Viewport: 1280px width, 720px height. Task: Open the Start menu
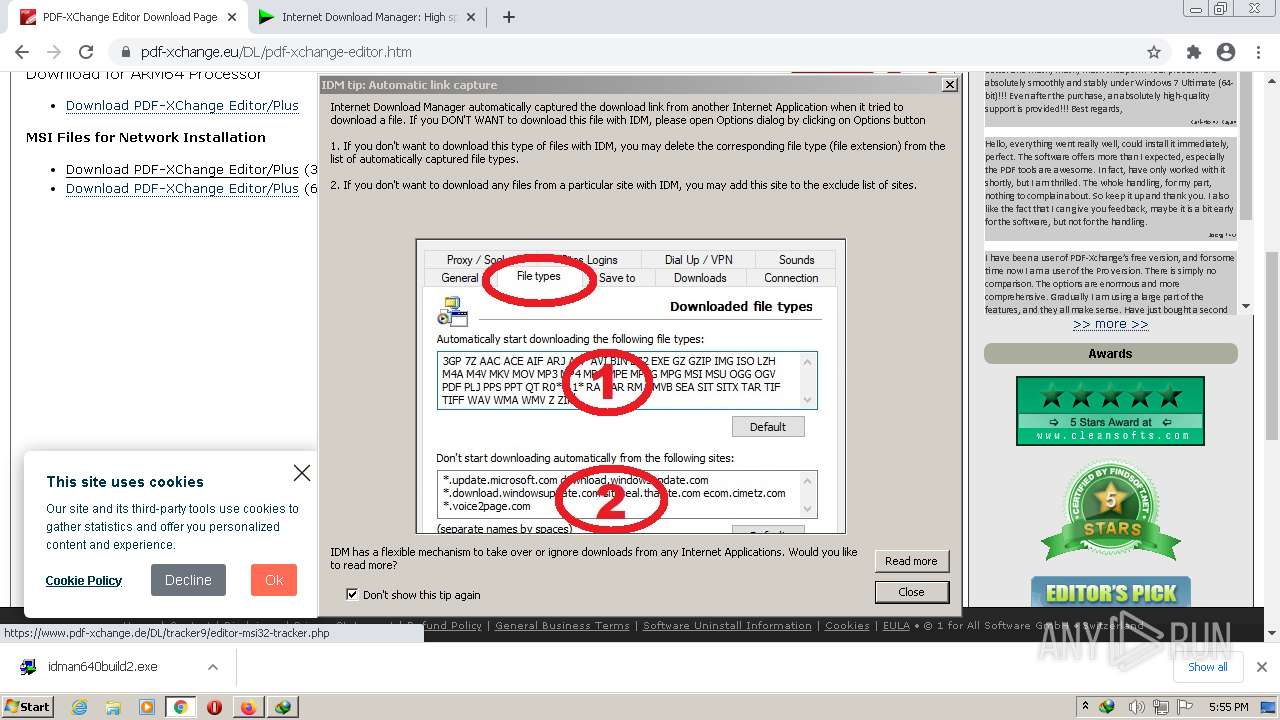pyautogui.click(x=28, y=707)
